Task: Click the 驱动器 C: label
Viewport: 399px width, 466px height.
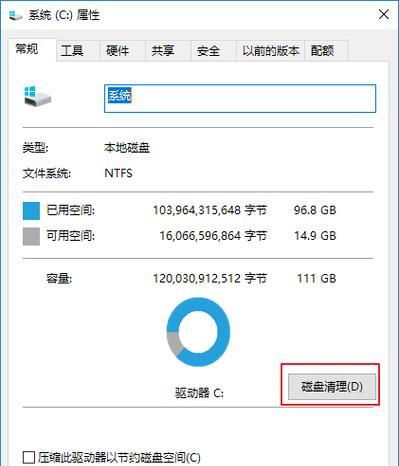Action: pos(199,393)
